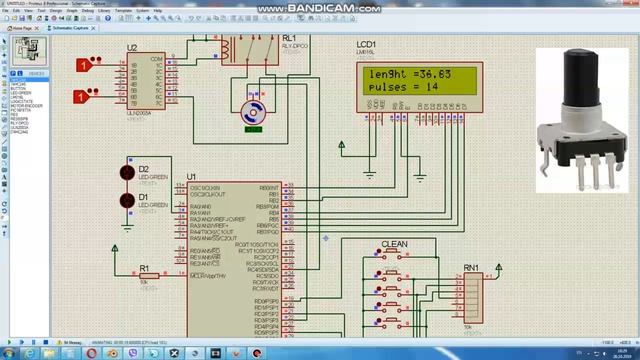Click the New Project toolbar icon
The height and width of the screenshot is (360, 640).
click(7, 19)
